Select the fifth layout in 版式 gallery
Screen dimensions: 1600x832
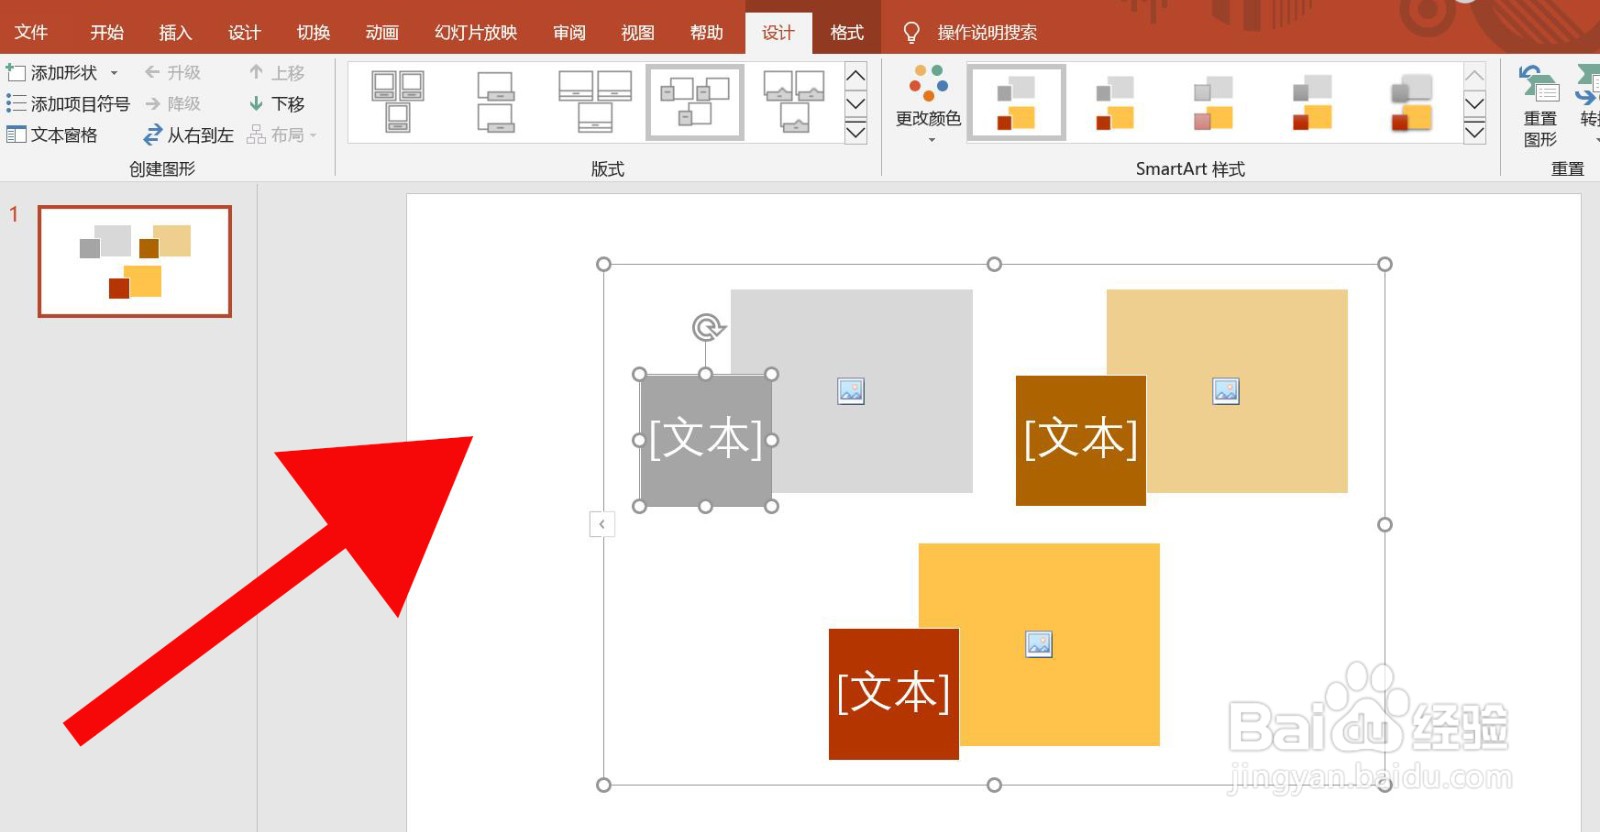click(x=794, y=102)
